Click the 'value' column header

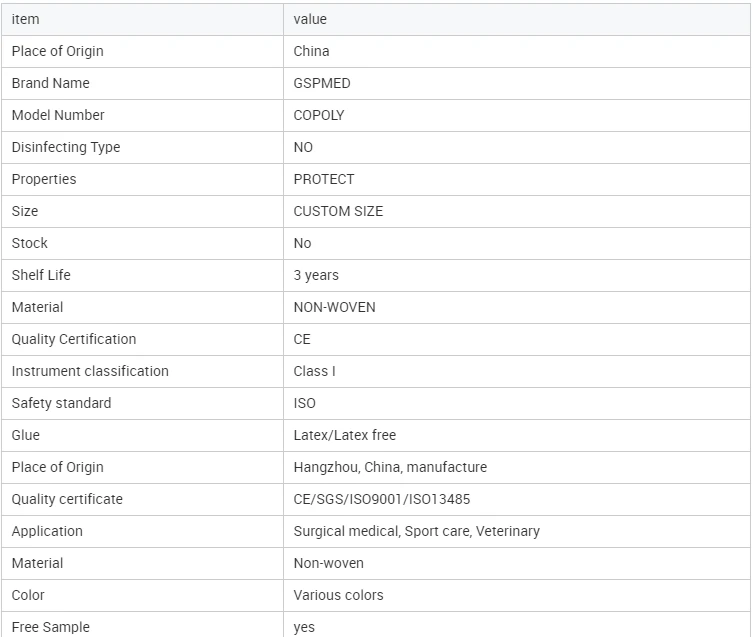(x=517, y=19)
